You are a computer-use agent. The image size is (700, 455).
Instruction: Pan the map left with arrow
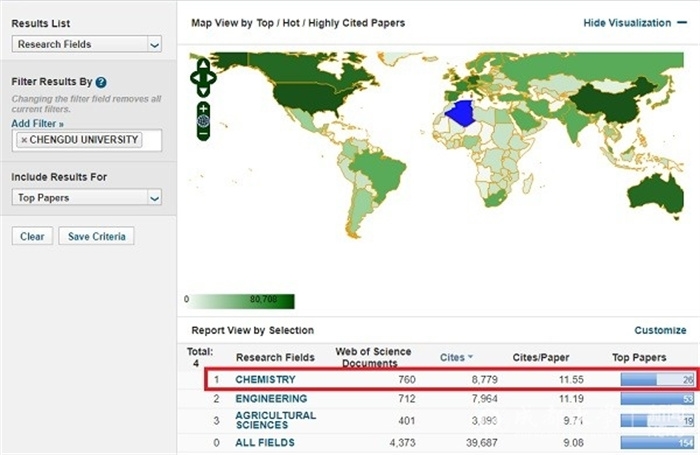click(194, 75)
